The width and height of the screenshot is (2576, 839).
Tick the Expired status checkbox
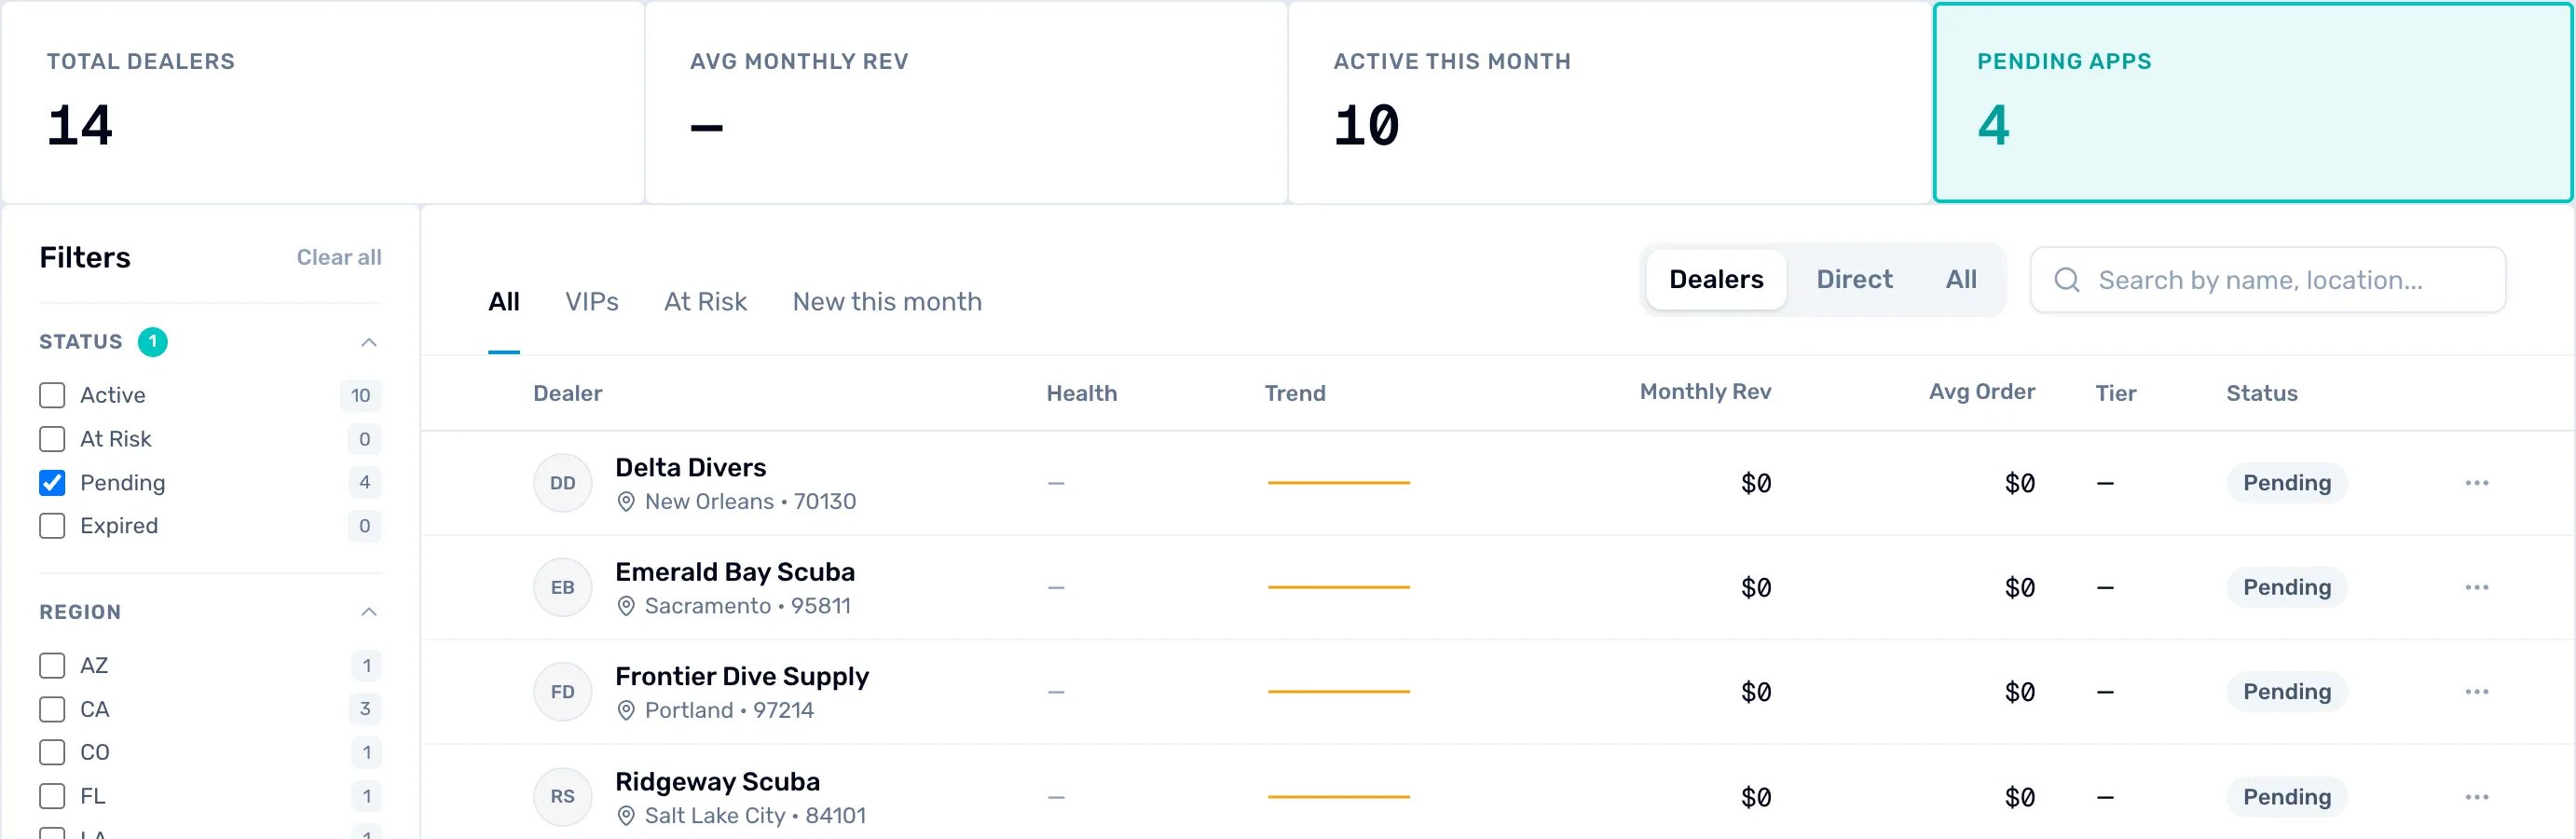(x=52, y=526)
